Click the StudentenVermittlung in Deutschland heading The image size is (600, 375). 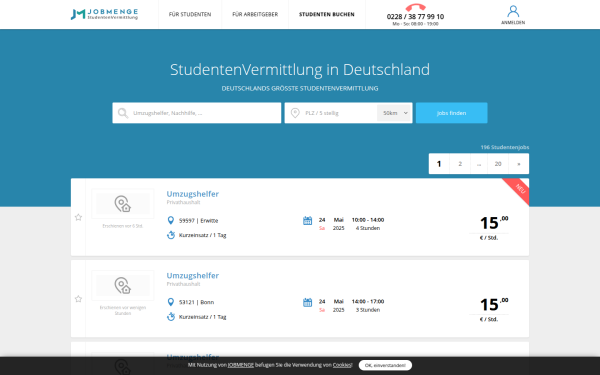click(300, 70)
